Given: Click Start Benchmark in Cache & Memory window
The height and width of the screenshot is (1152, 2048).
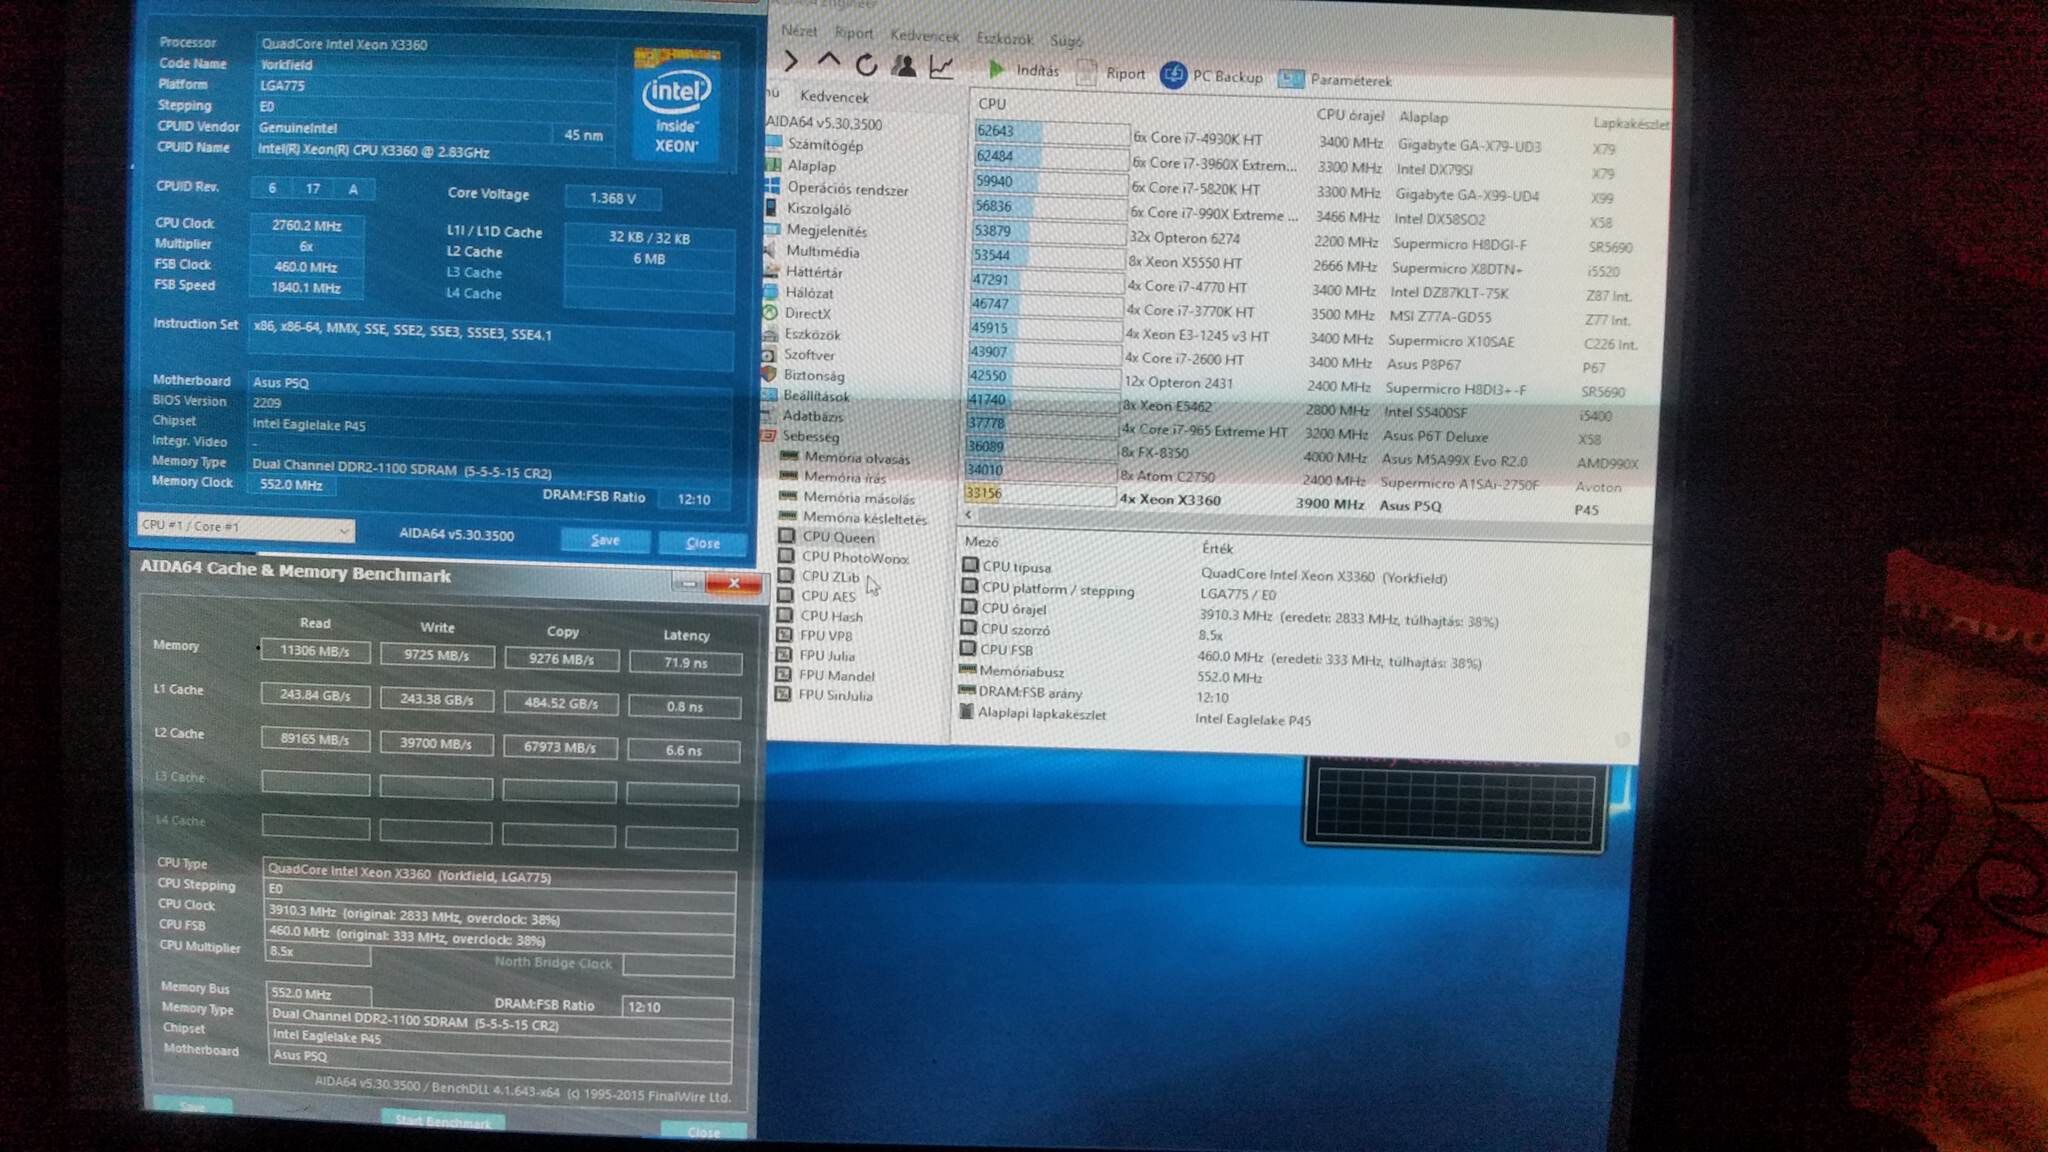Looking at the screenshot, I should click(443, 1121).
